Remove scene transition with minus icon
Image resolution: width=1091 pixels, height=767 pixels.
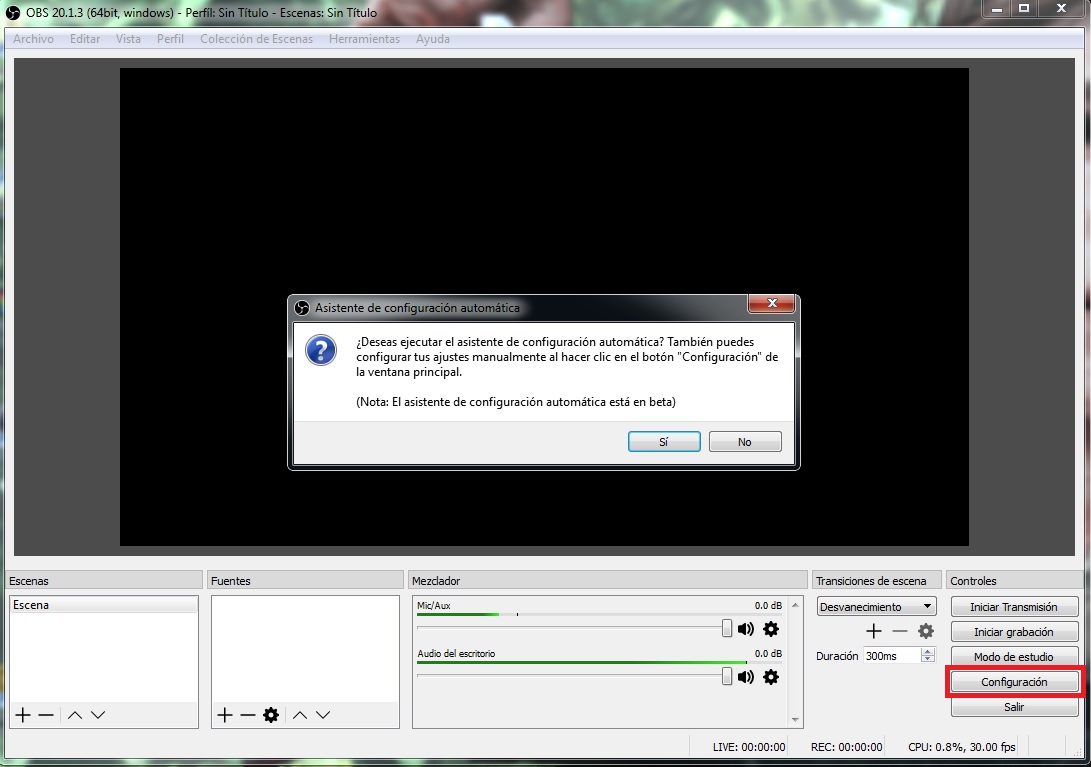(x=900, y=631)
